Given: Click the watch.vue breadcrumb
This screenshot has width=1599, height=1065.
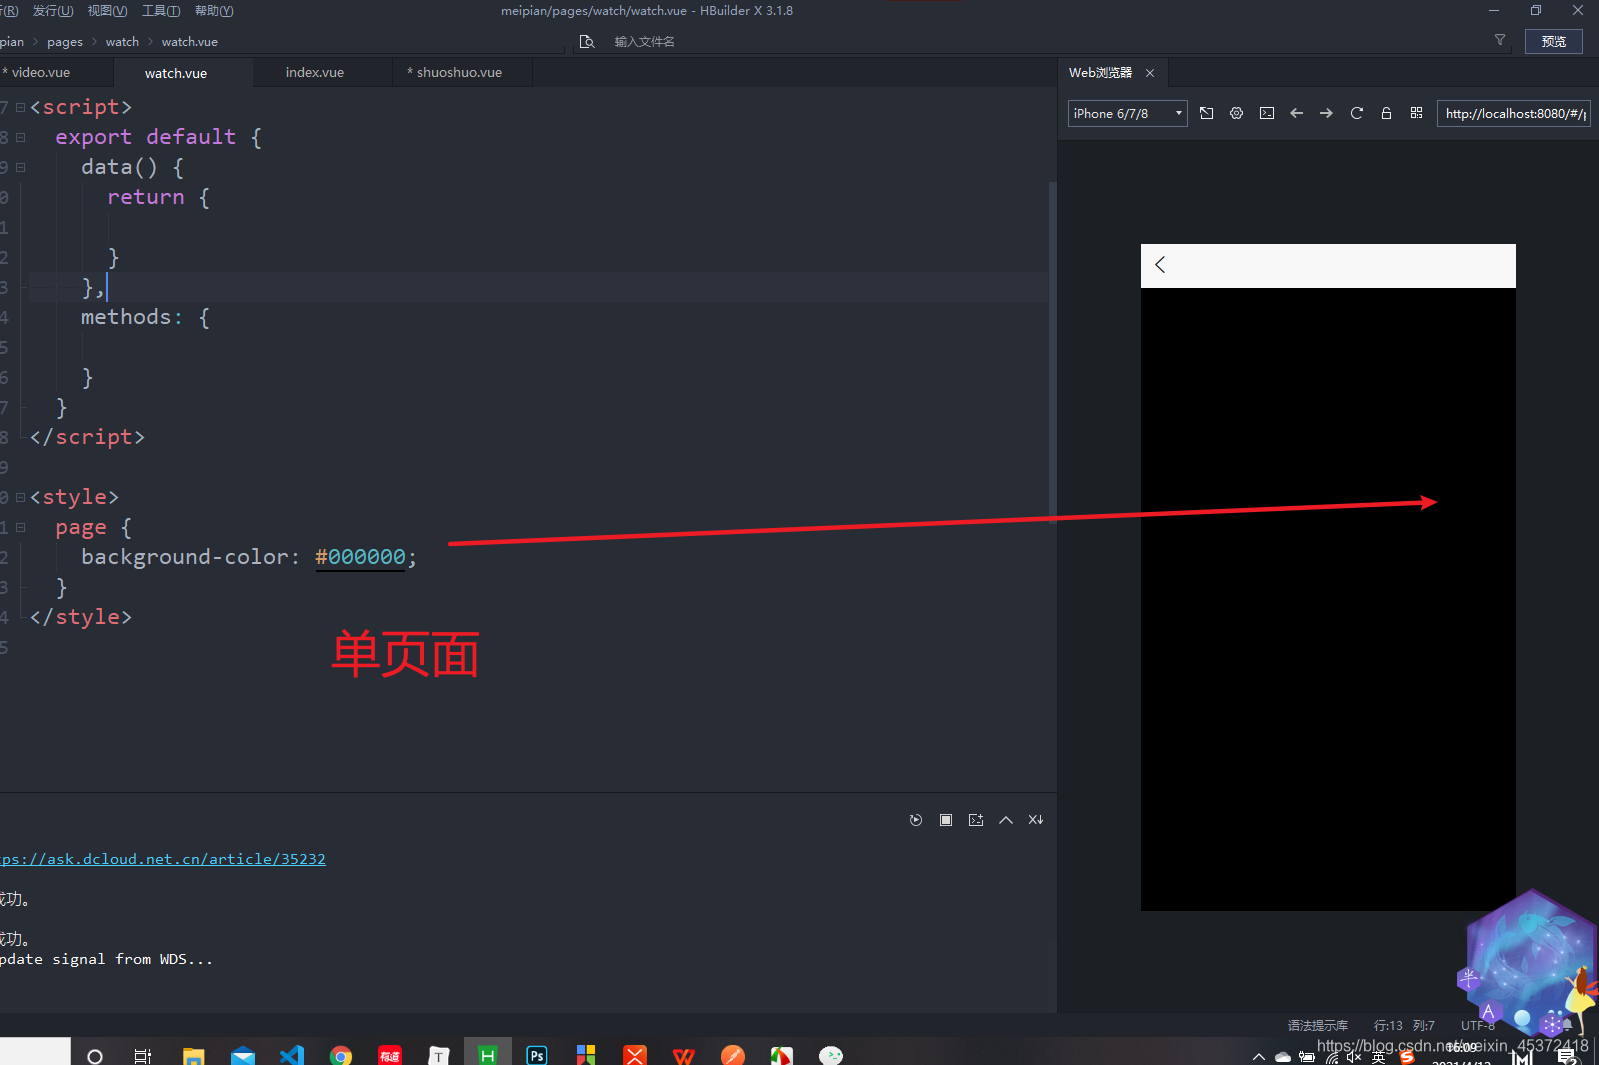Looking at the screenshot, I should pos(190,42).
